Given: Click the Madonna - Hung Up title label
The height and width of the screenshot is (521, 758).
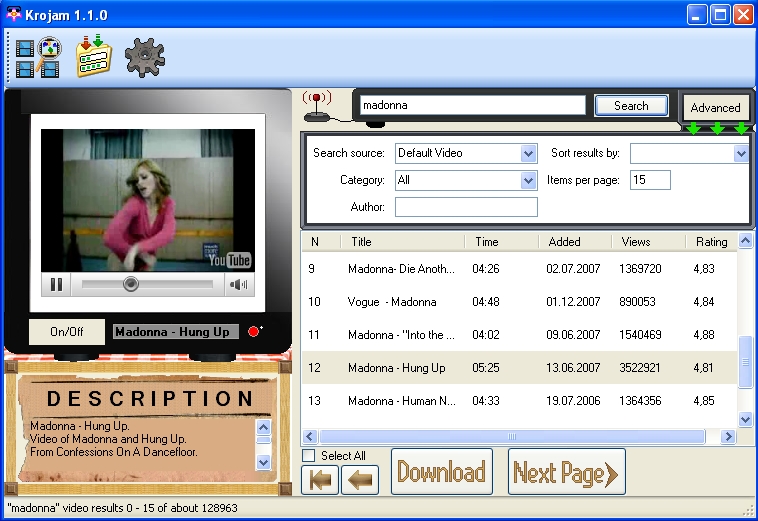Looking at the screenshot, I should (175, 332).
